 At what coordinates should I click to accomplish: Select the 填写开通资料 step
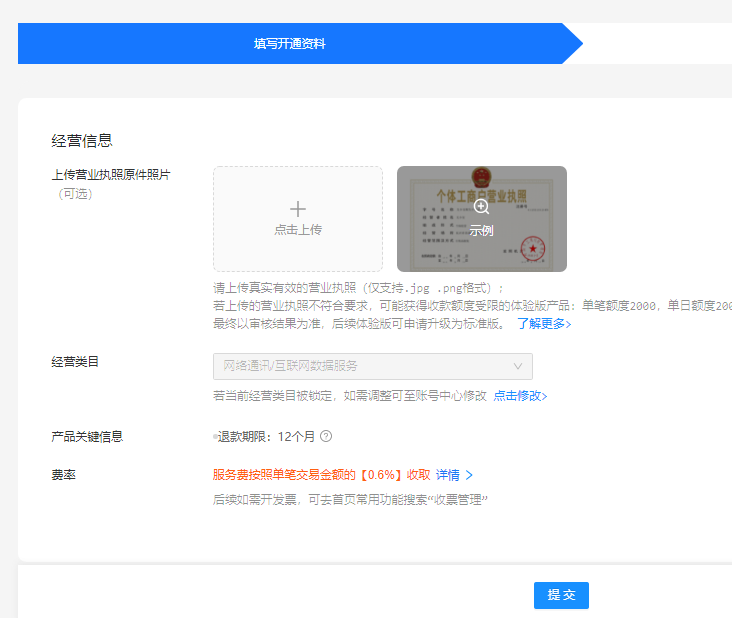coord(290,44)
